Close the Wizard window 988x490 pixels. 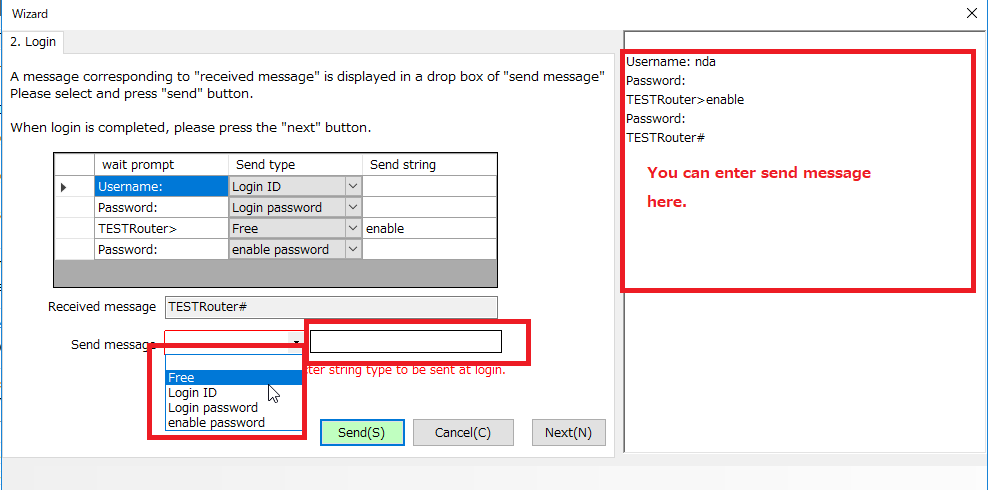tap(971, 14)
